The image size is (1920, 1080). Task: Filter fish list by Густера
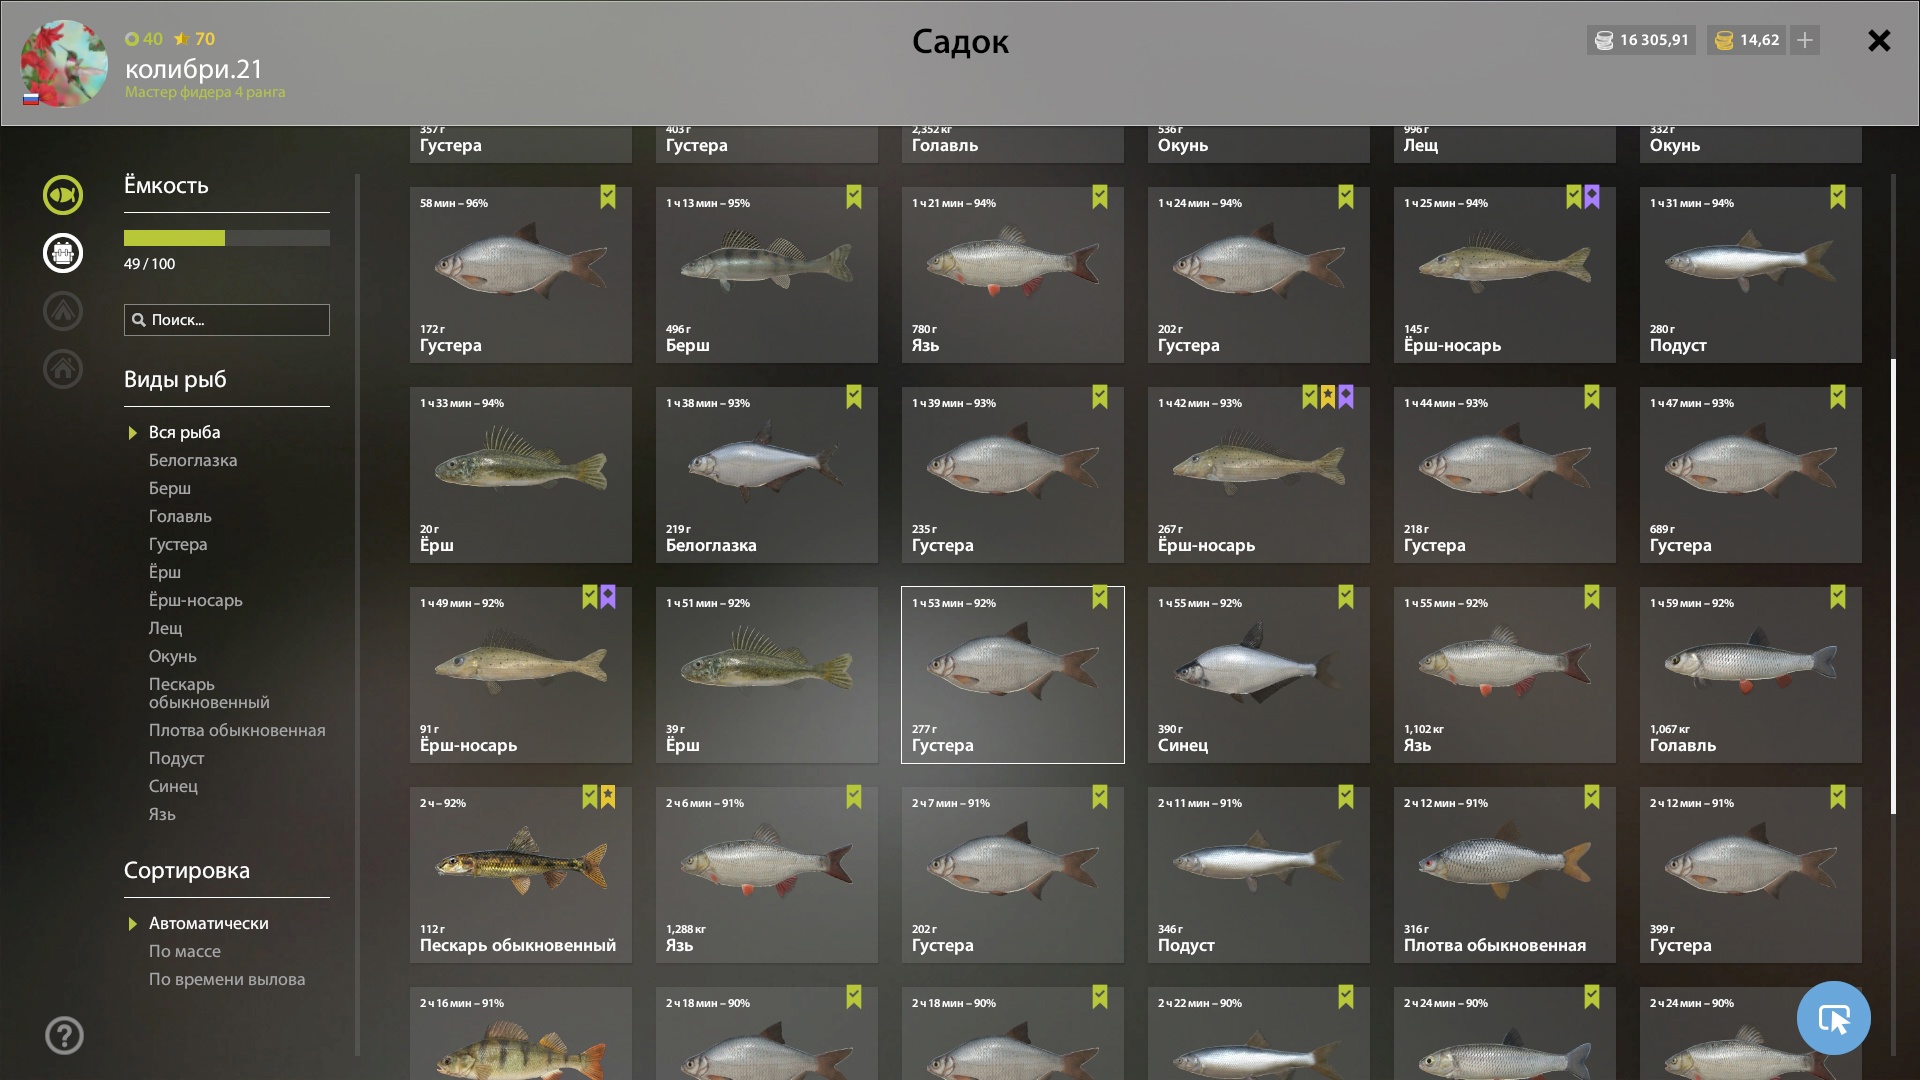click(178, 544)
